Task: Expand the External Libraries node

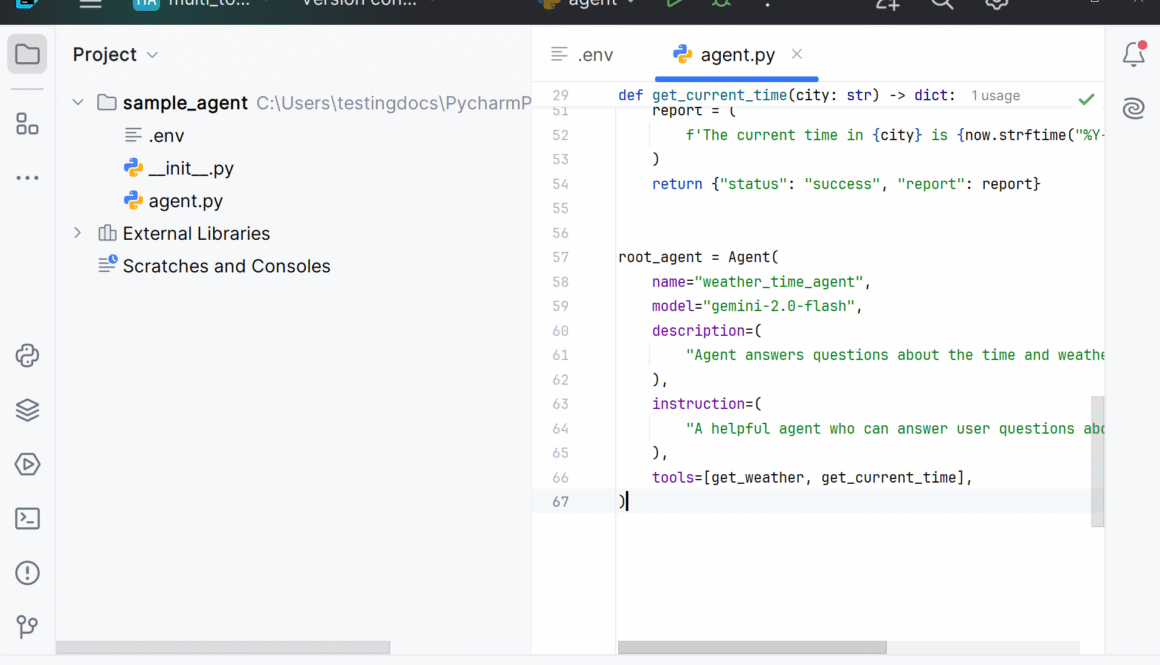Action: click(x=77, y=233)
